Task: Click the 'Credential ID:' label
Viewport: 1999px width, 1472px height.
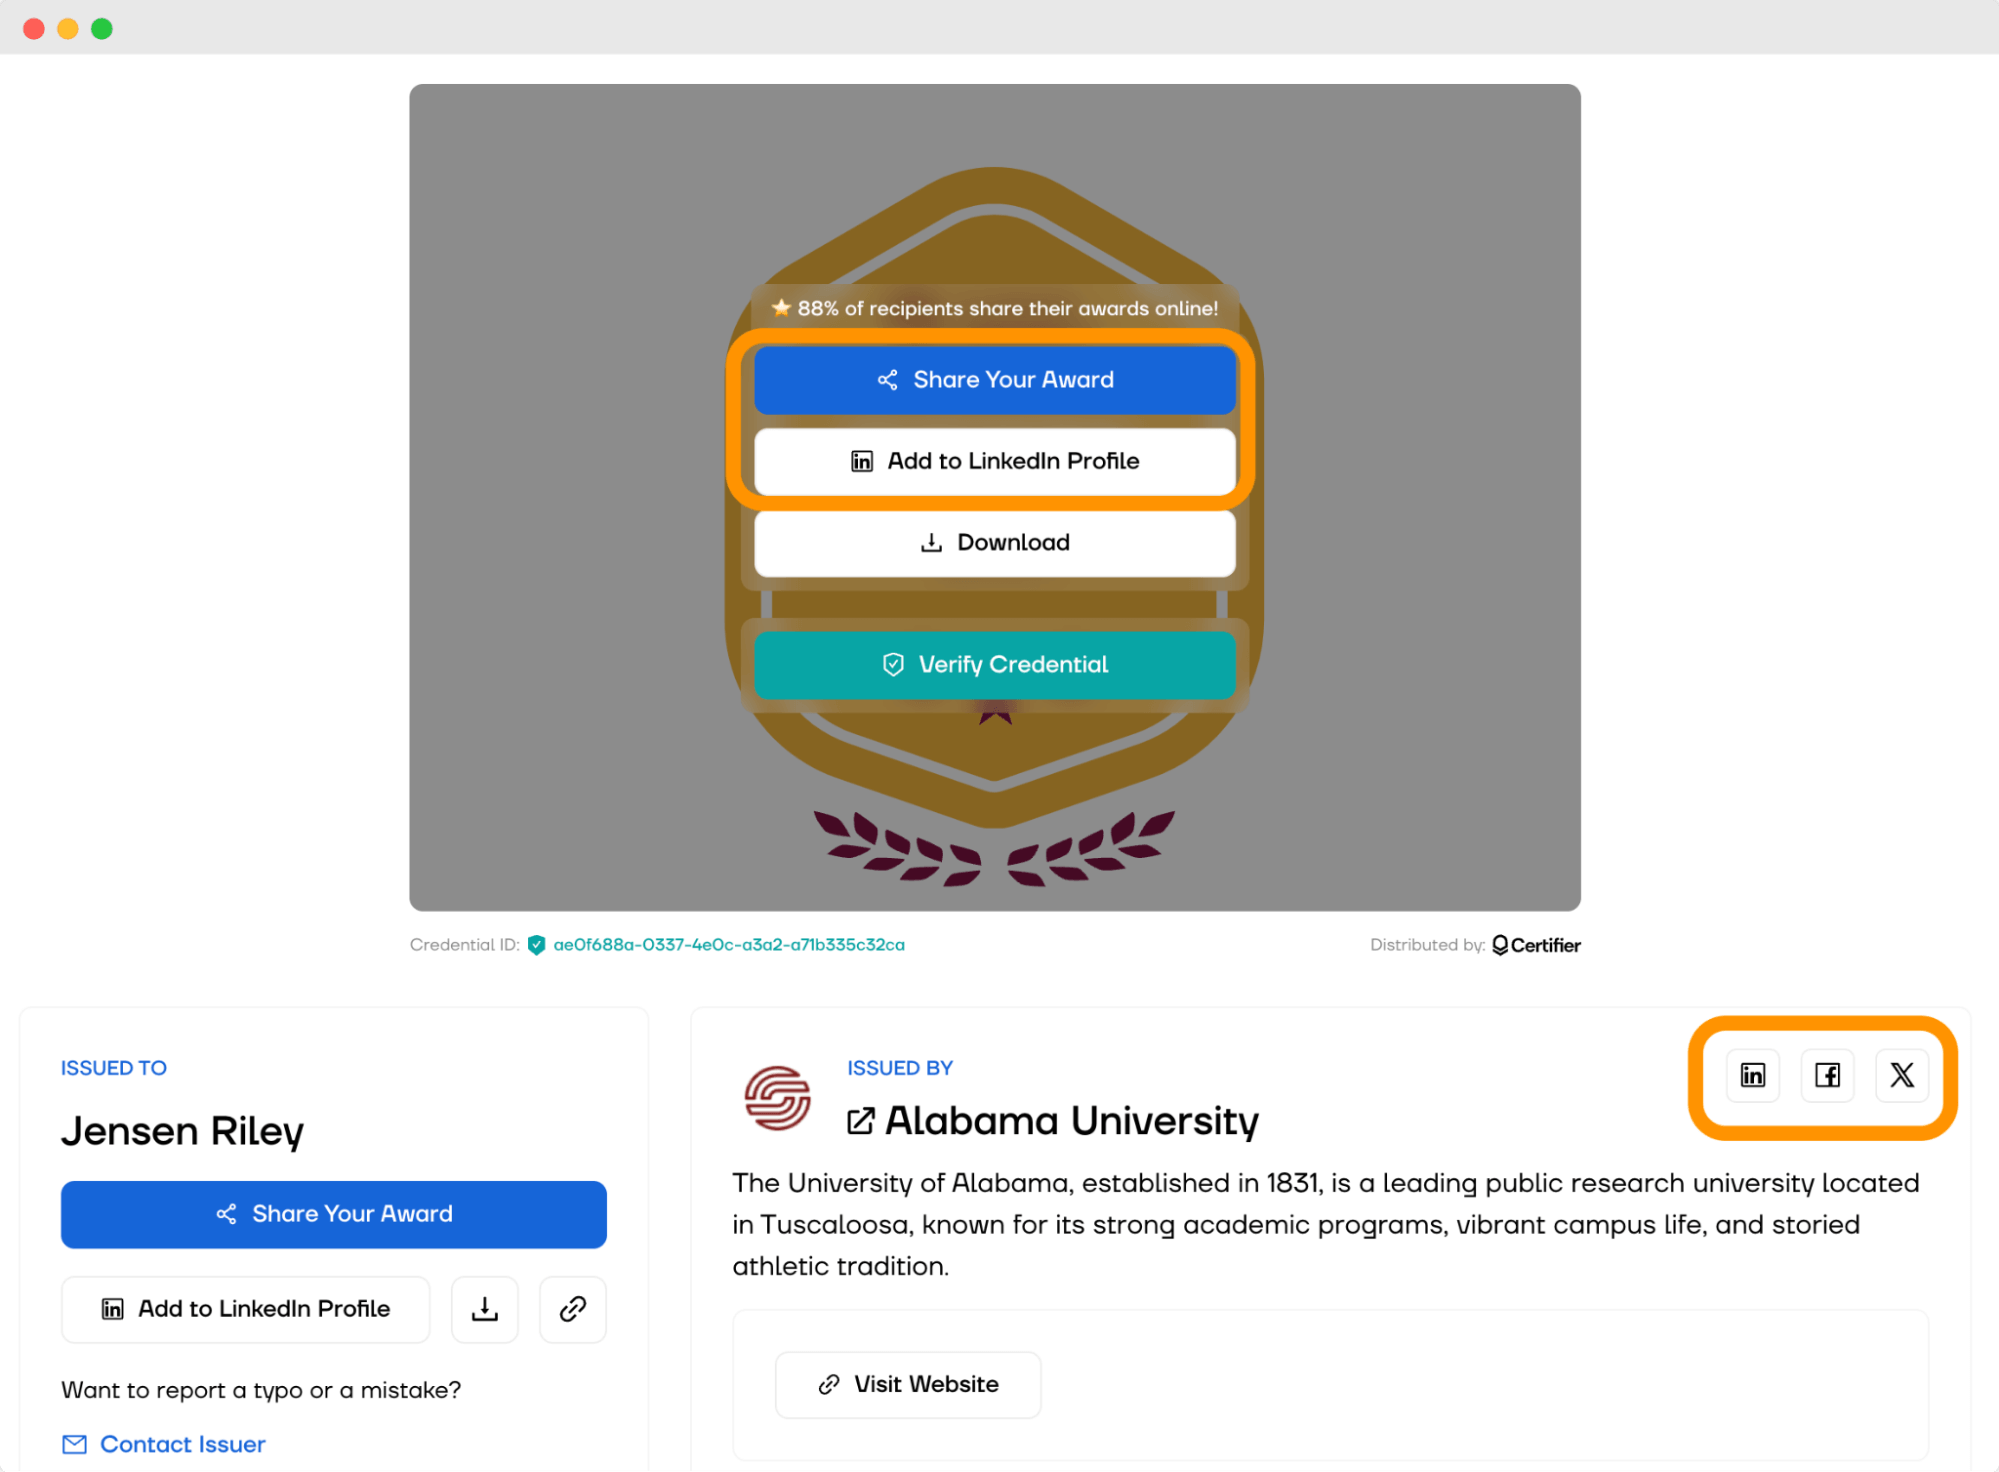Action: [x=465, y=945]
